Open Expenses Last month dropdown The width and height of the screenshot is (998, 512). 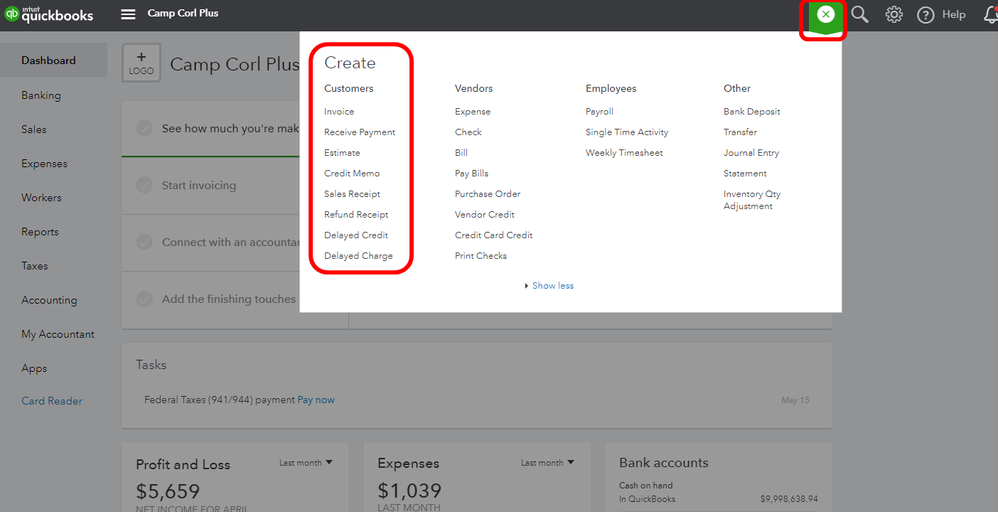[547, 463]
